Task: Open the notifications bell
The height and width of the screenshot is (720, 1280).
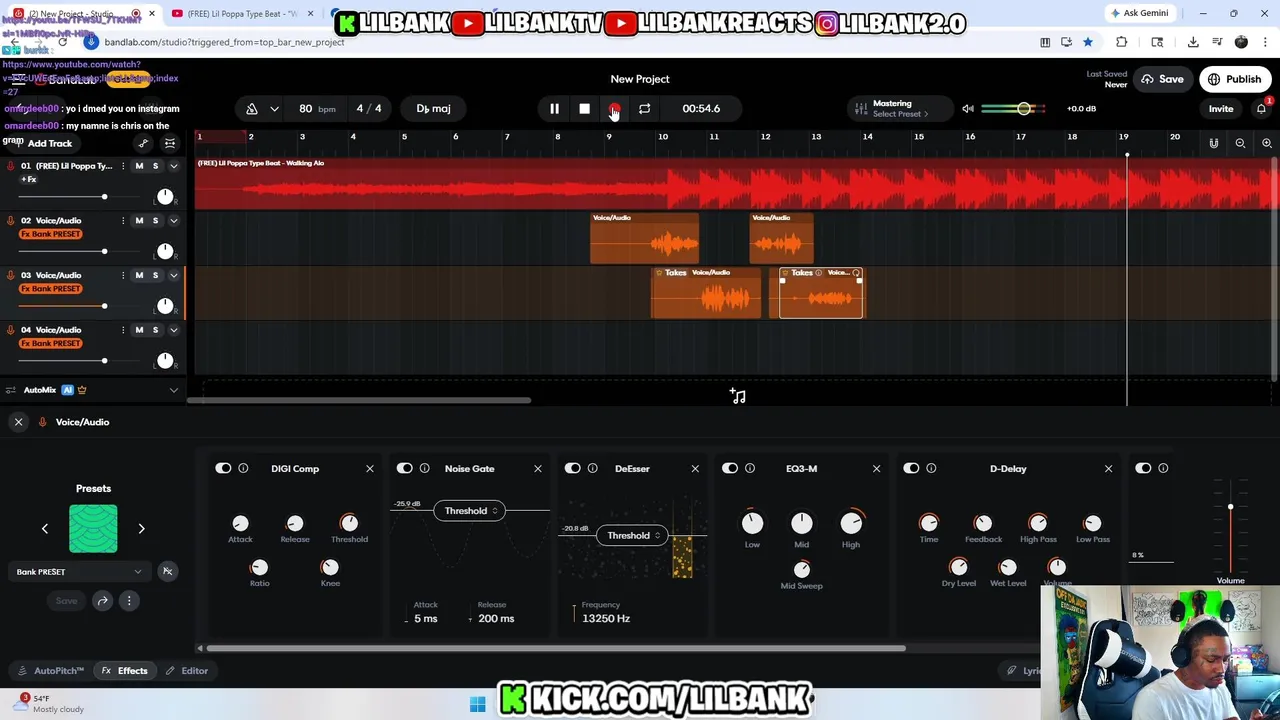Action: coord(1261,108)
